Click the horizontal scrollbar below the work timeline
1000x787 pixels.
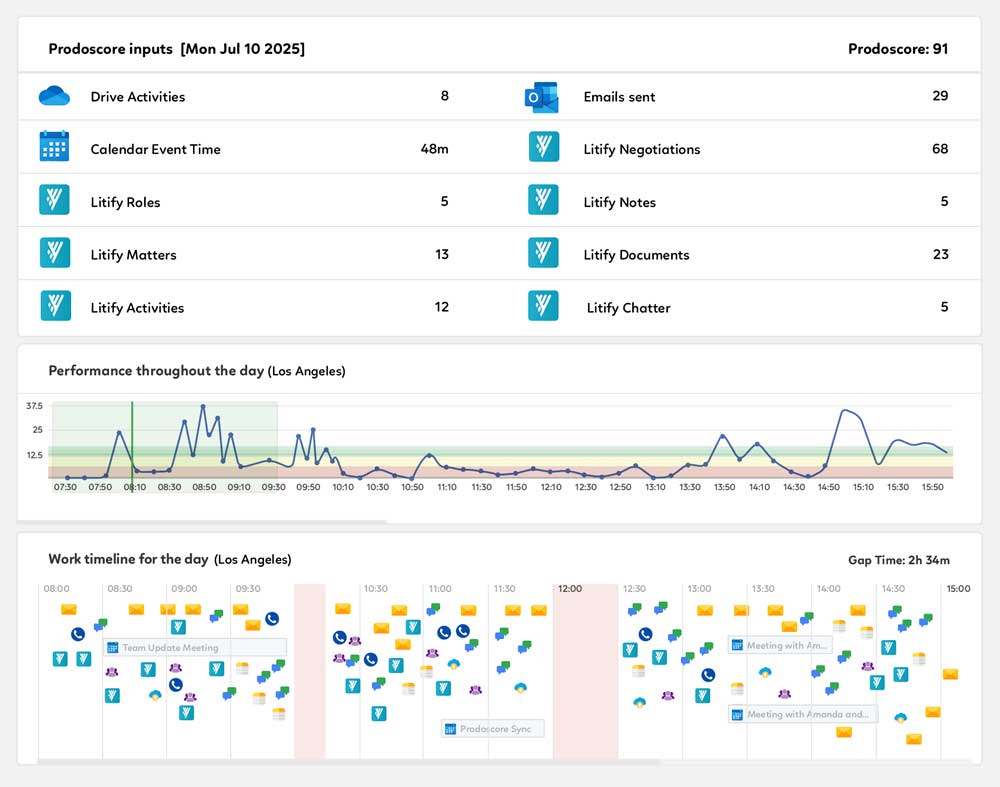coord(349,761)
